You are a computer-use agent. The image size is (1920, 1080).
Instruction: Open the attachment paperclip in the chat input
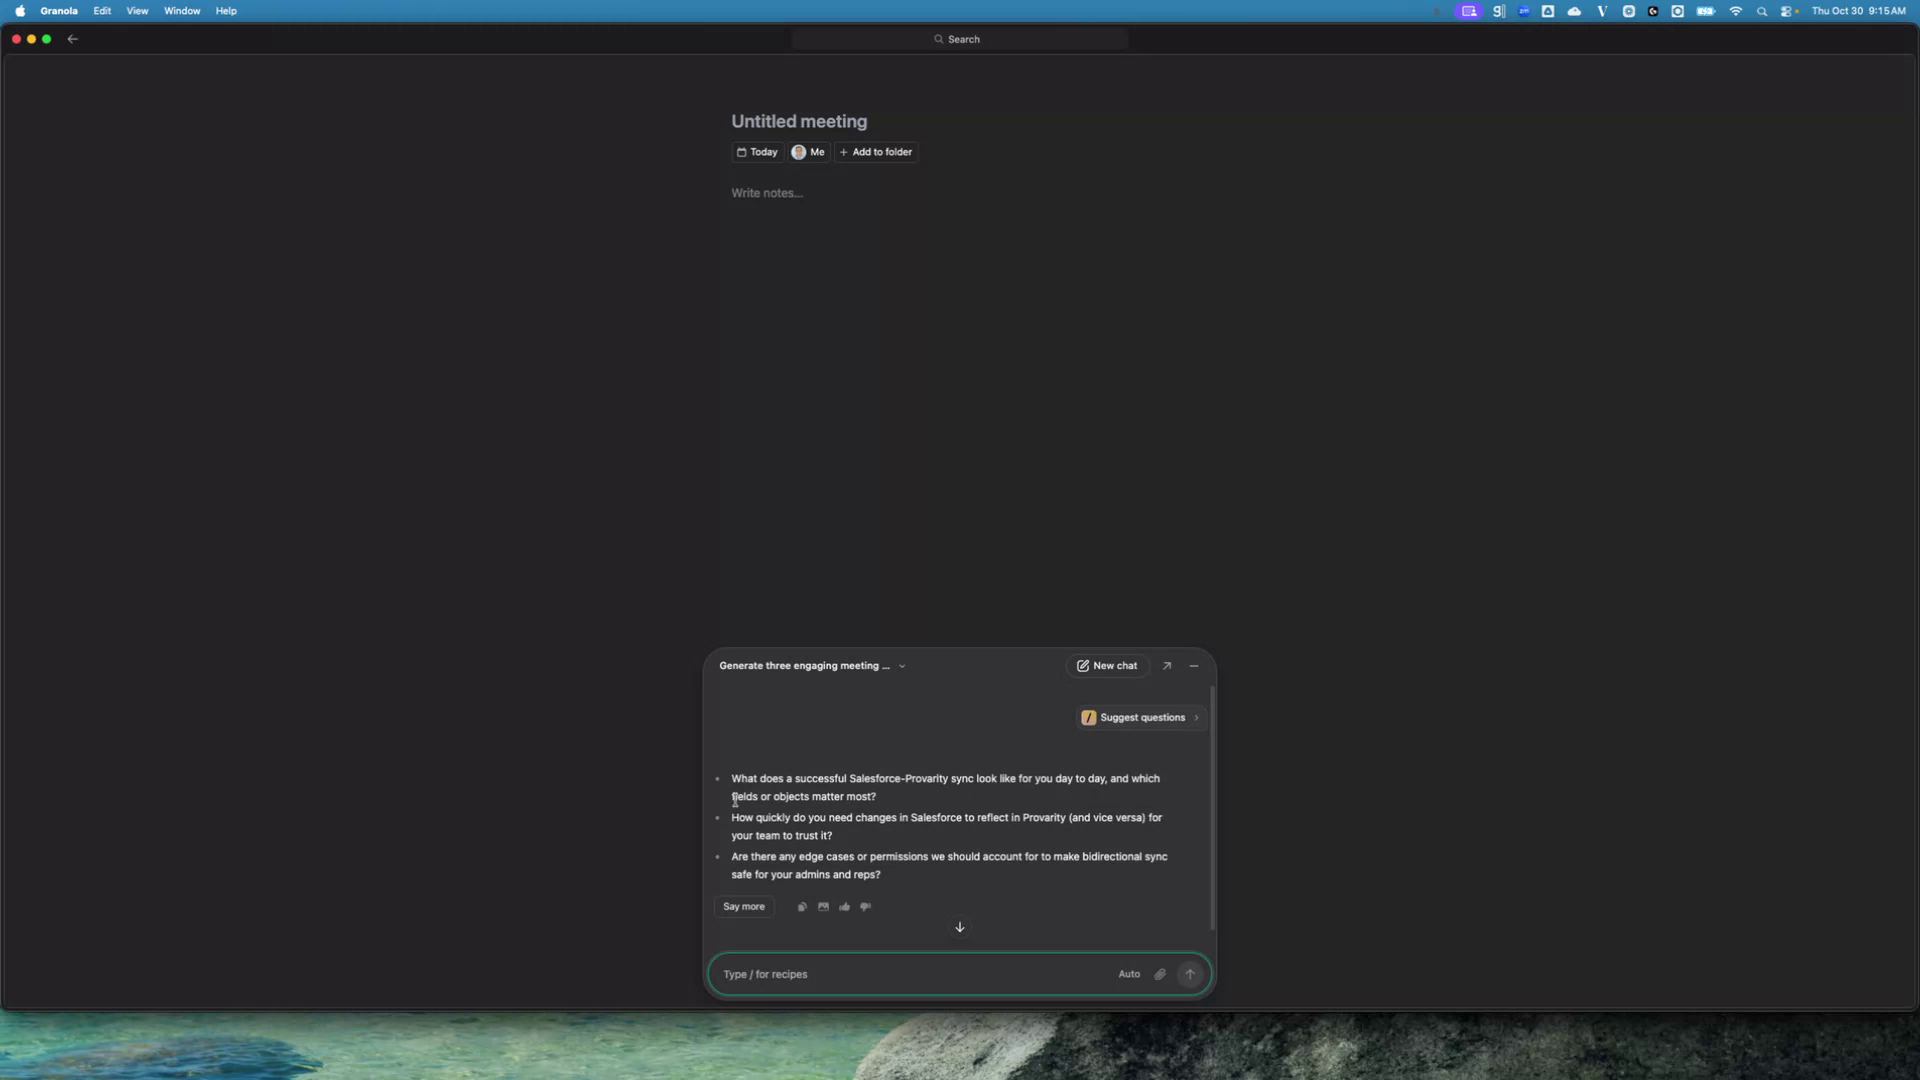click(1159, 974)
